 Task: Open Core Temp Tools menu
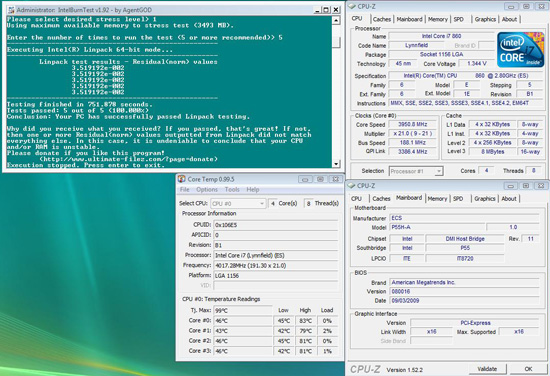[x=232, y=189]
